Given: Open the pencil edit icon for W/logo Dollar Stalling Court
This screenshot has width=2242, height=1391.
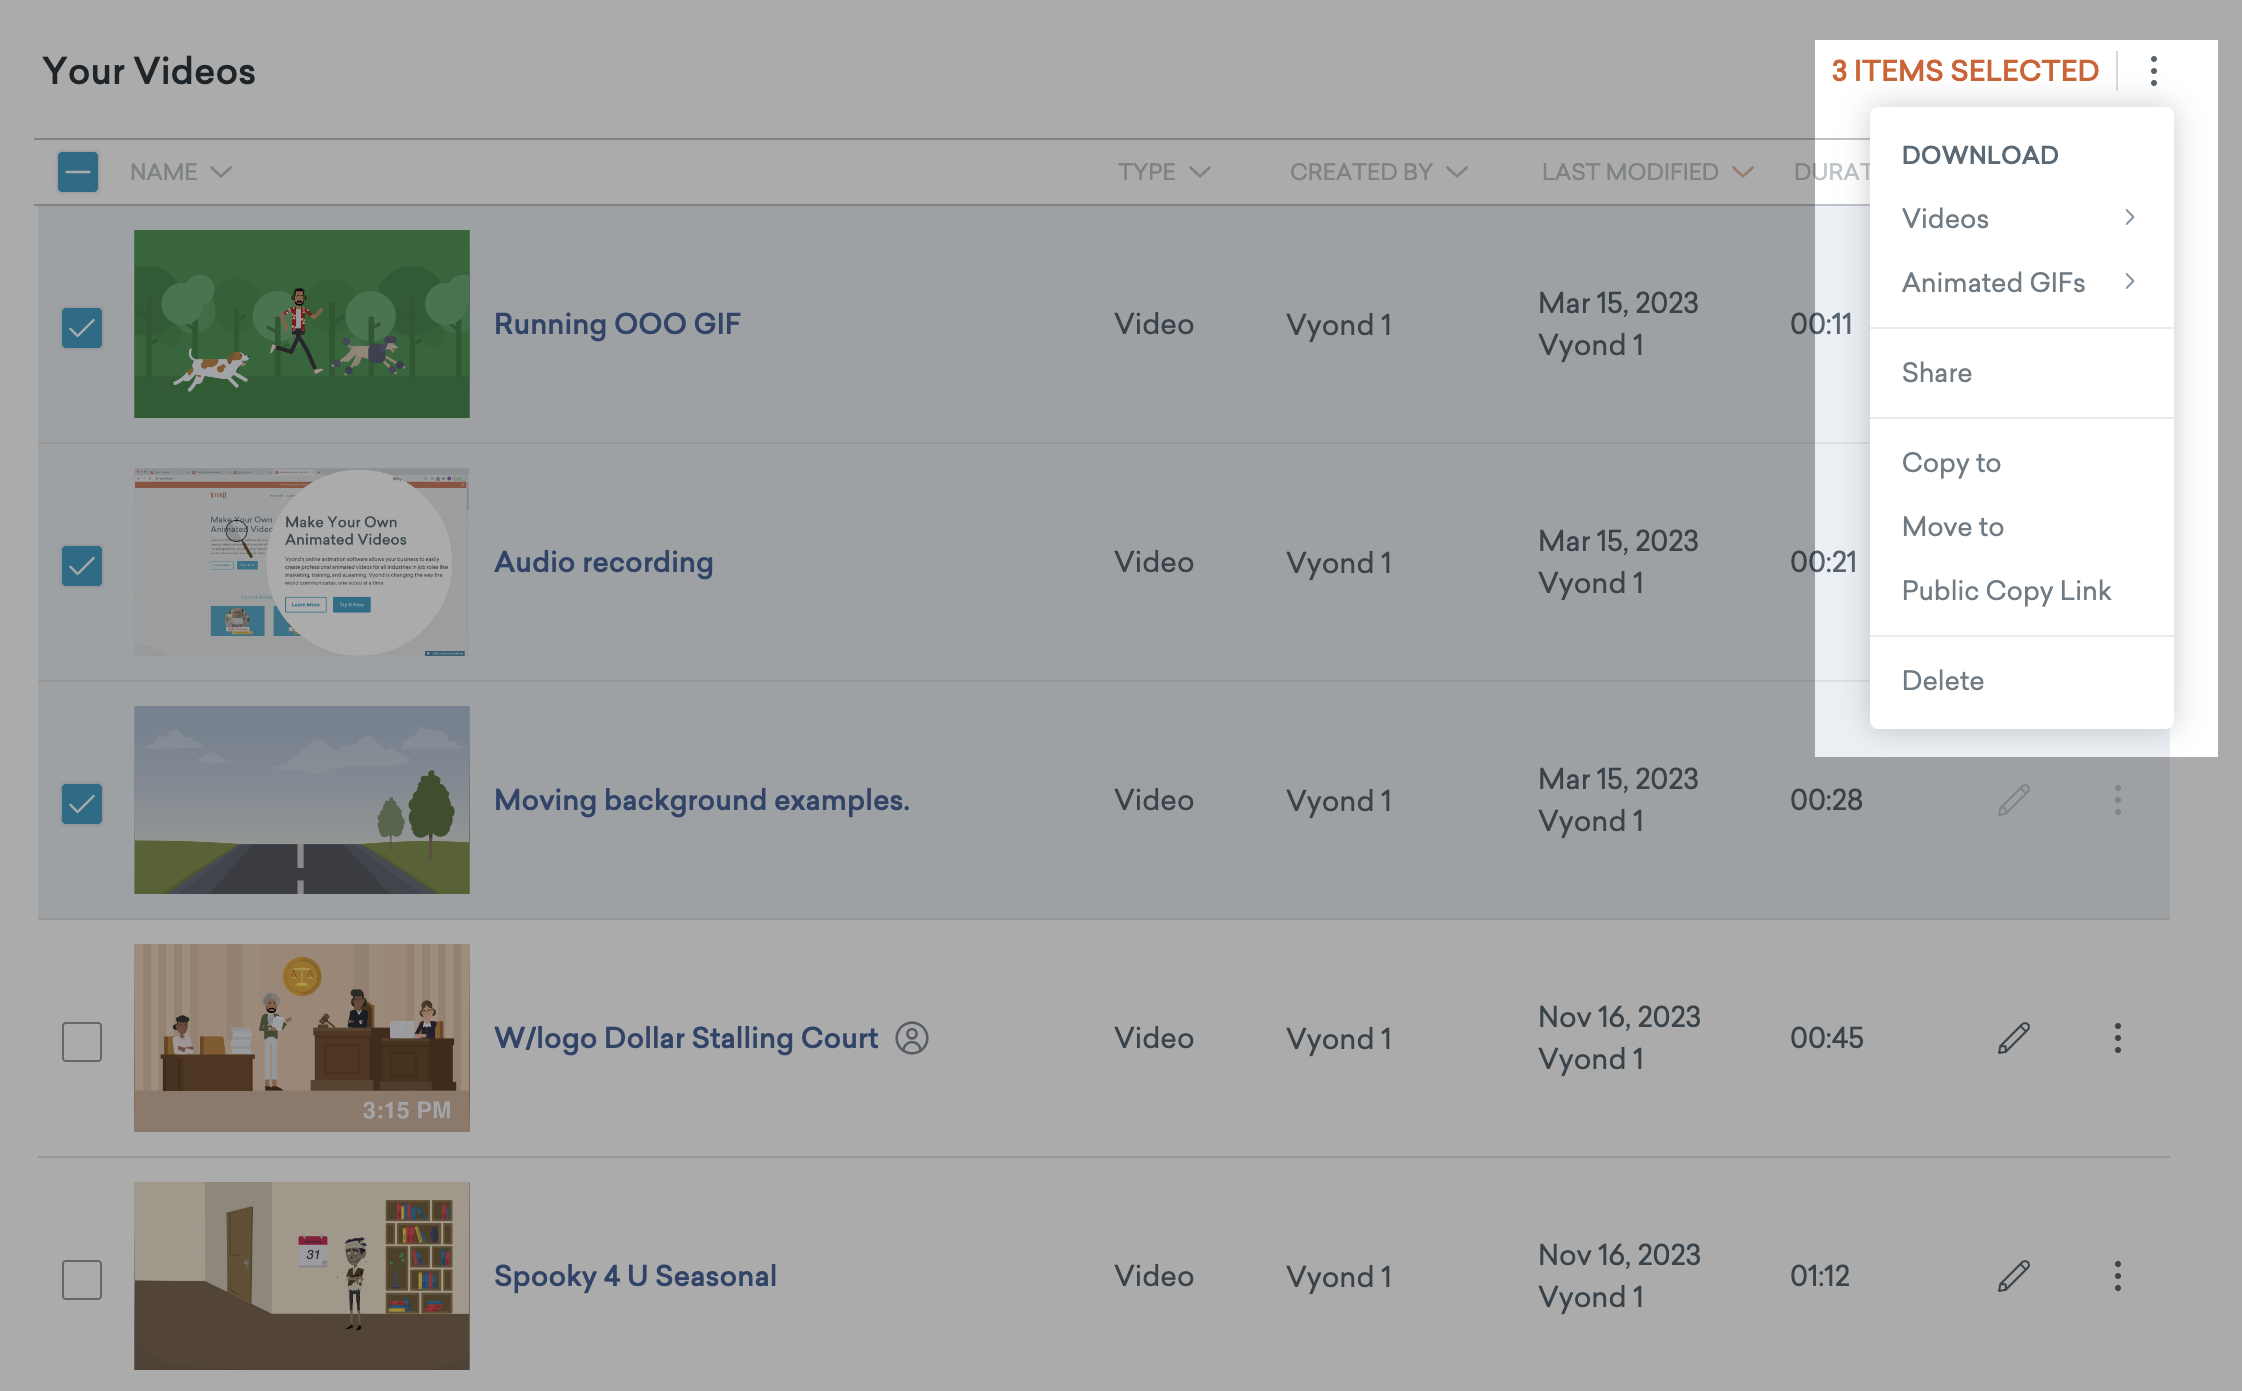Looking at the screenshot, I should 2013,1038.
